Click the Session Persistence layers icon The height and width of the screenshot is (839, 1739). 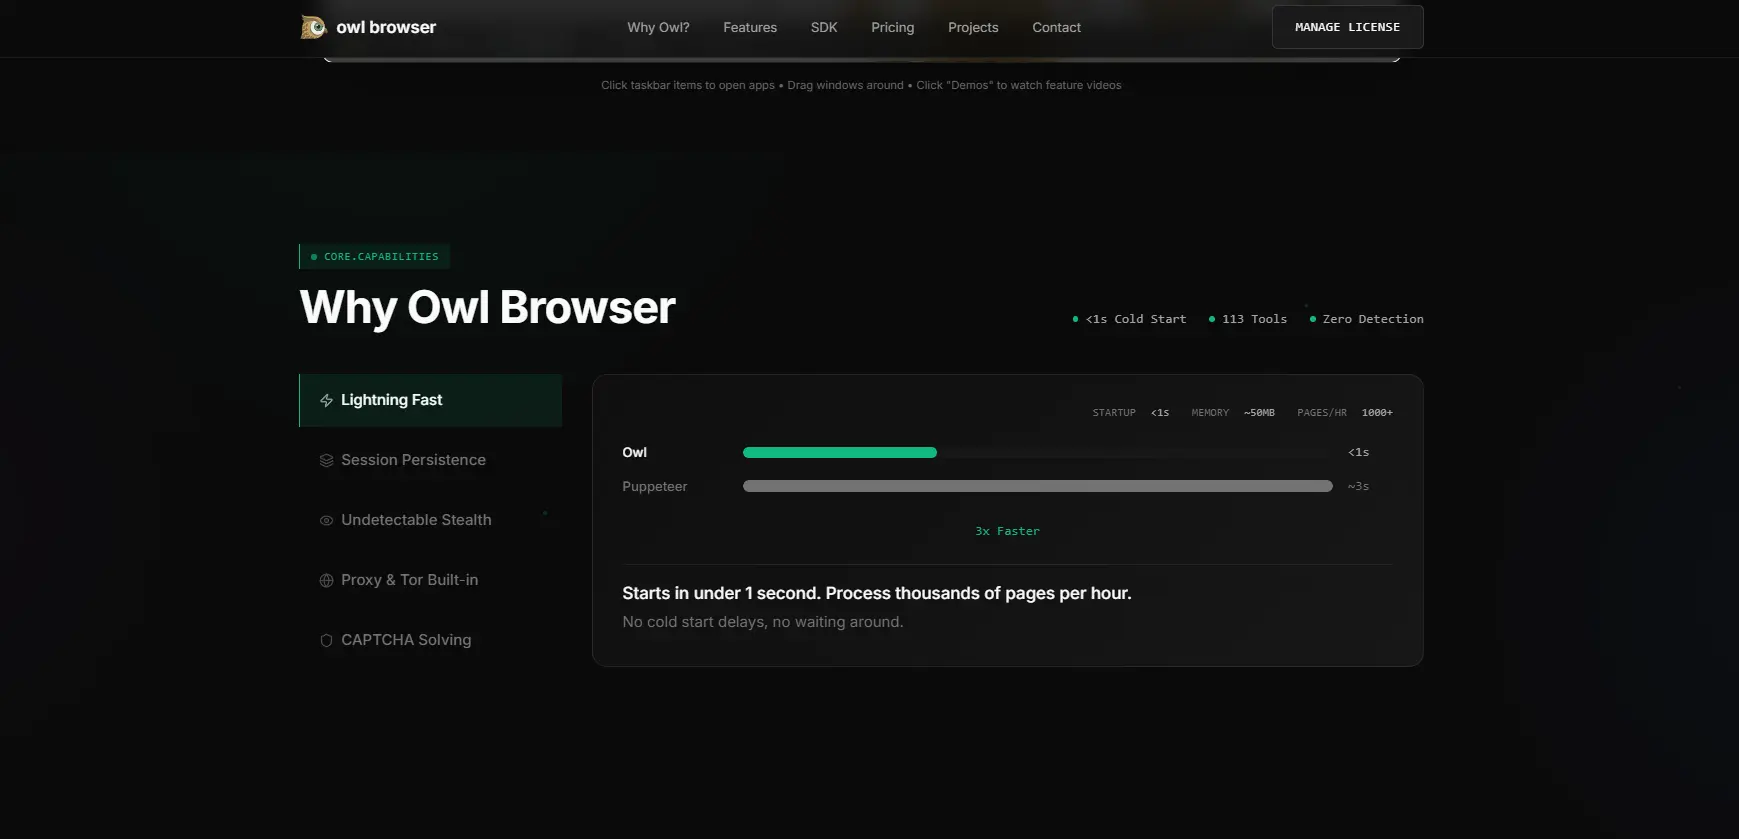pos(326,460)
